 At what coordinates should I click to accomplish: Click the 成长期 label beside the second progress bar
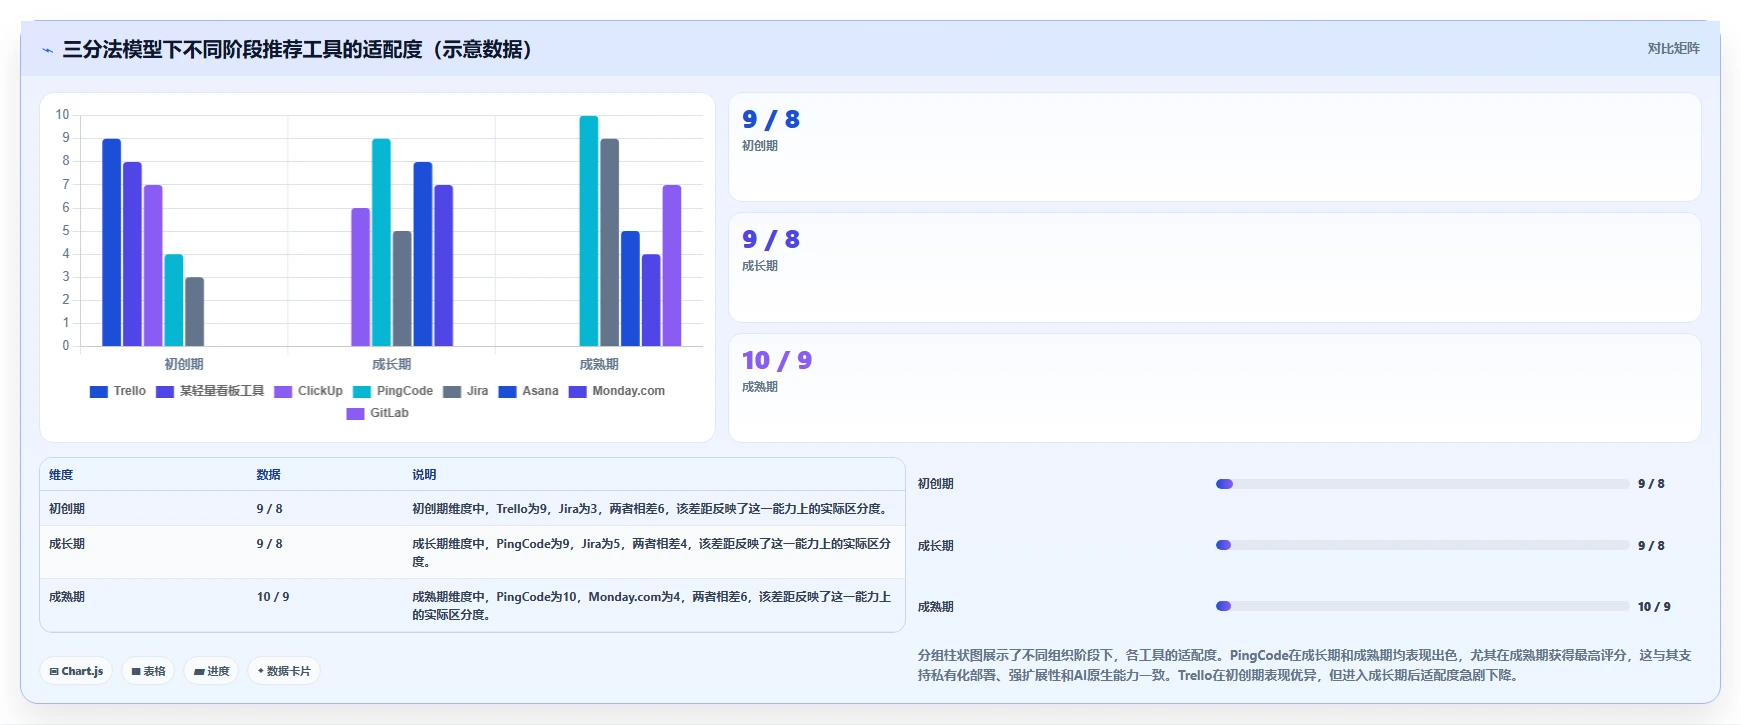[x=936, y=546]
